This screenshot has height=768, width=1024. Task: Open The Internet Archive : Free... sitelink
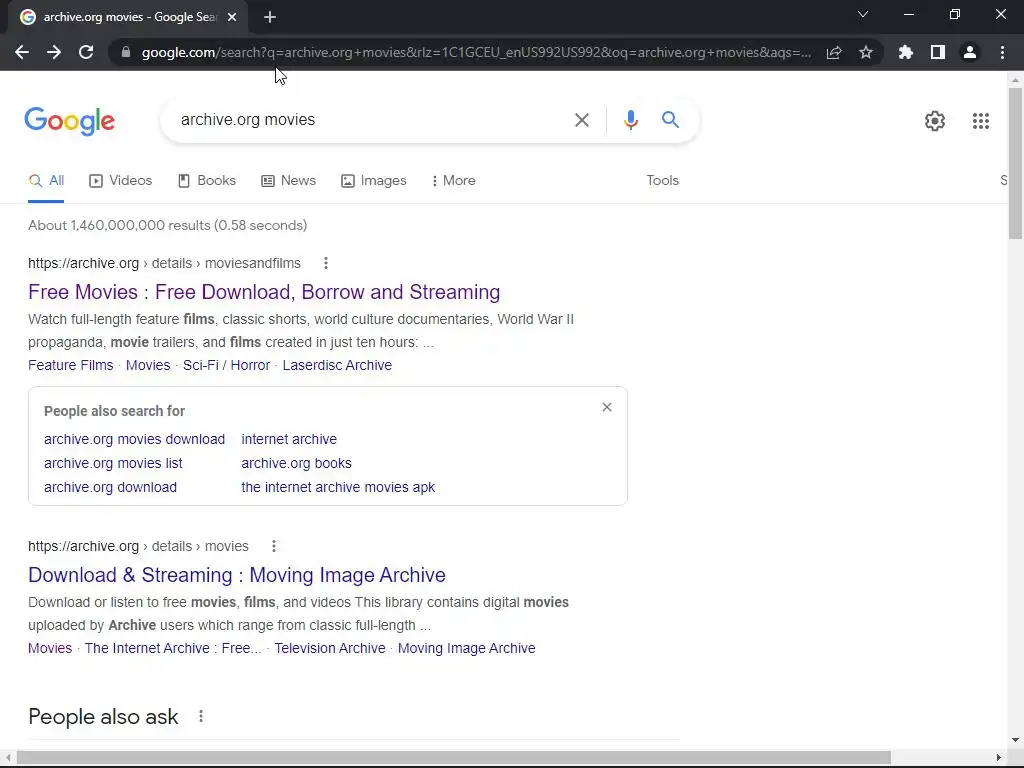point(173,648)
